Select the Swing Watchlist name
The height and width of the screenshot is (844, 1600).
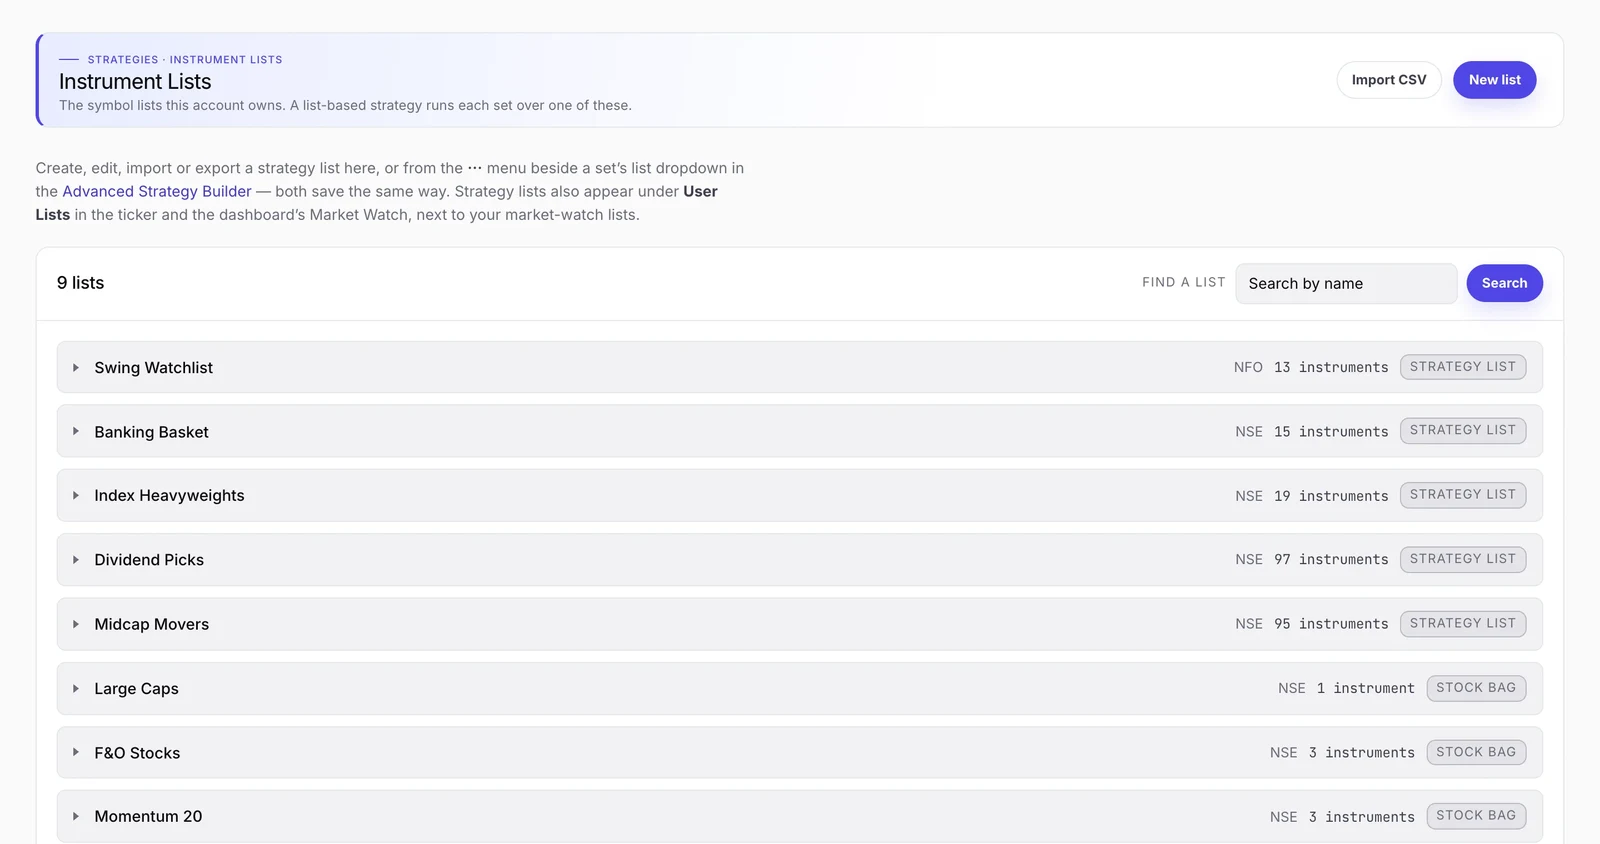point(154,368)
